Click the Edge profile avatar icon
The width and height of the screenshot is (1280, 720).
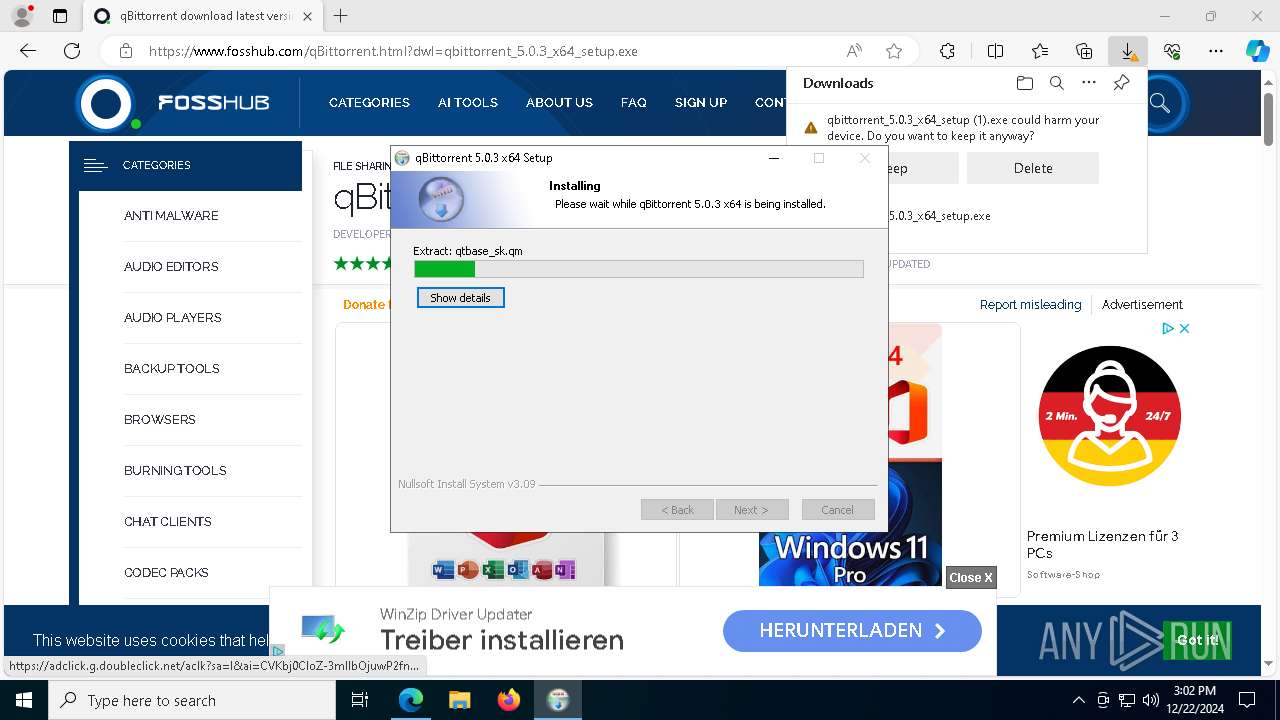click(x=22, y=16)
